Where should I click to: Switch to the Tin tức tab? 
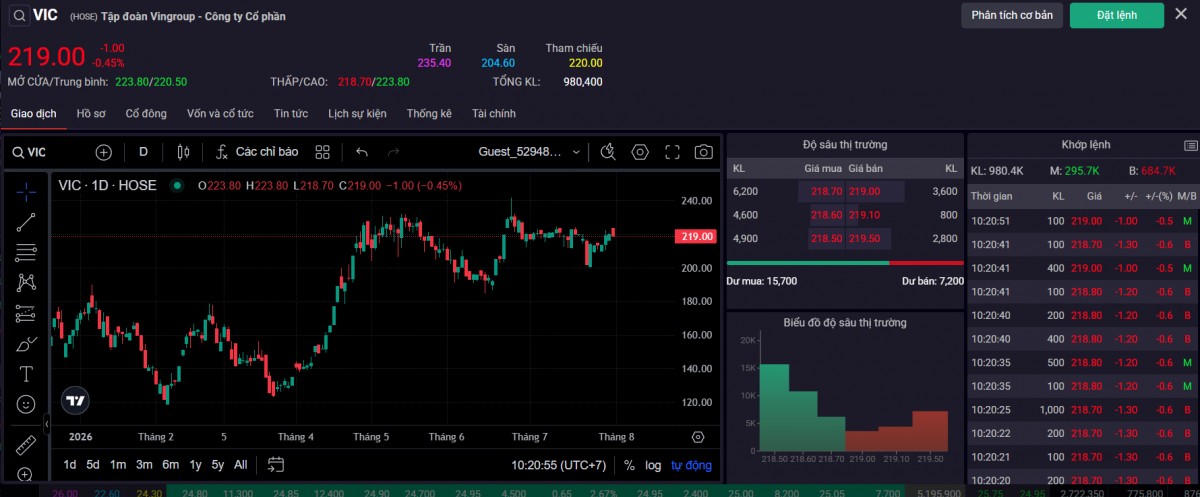[291, 114]
